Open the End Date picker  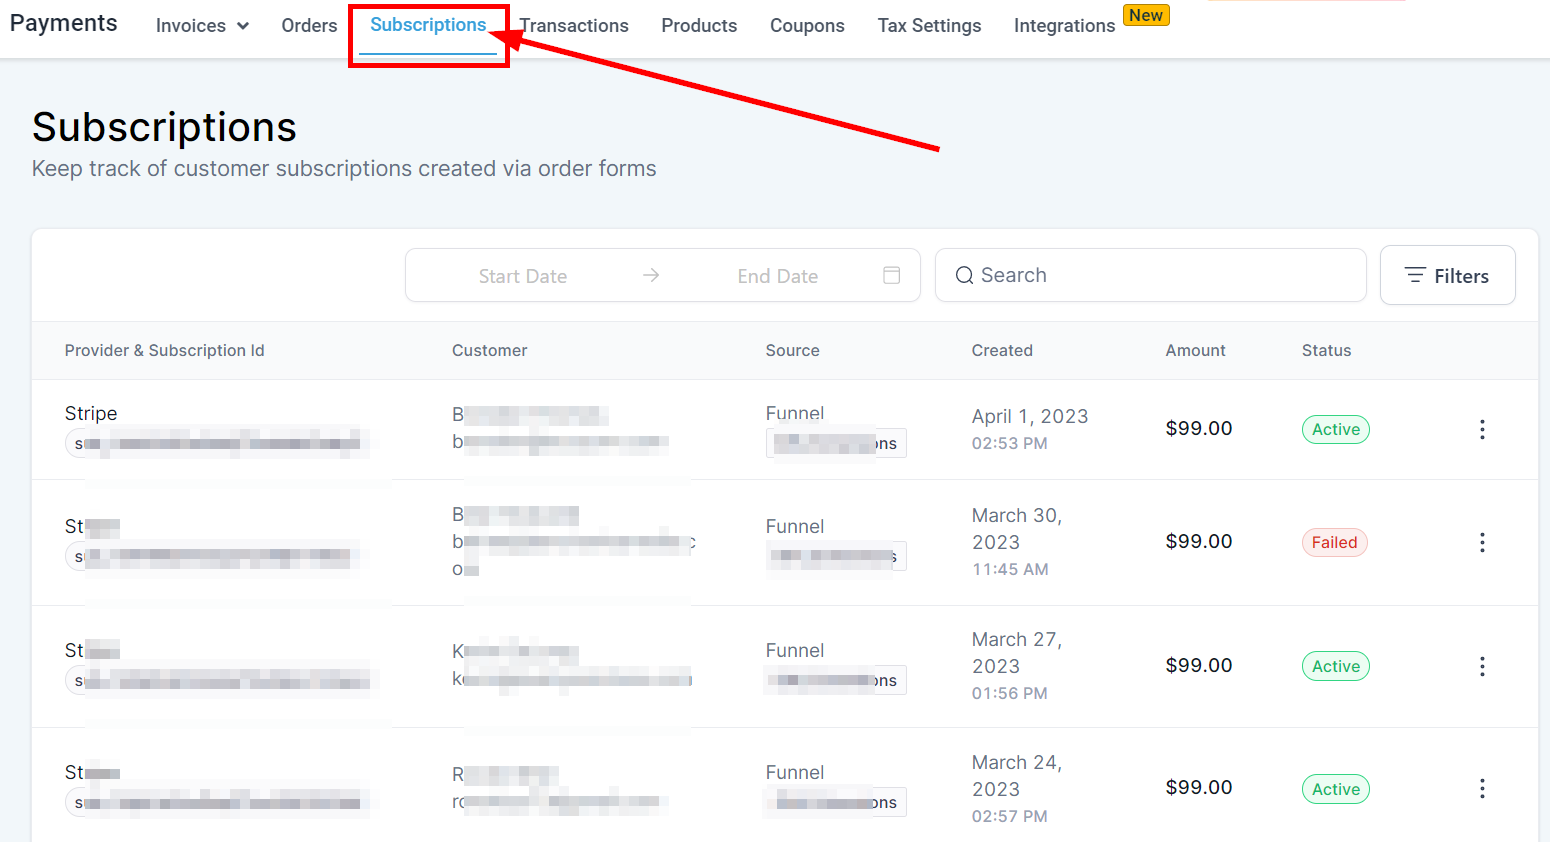pyautogui.click(x=777, y=276)
